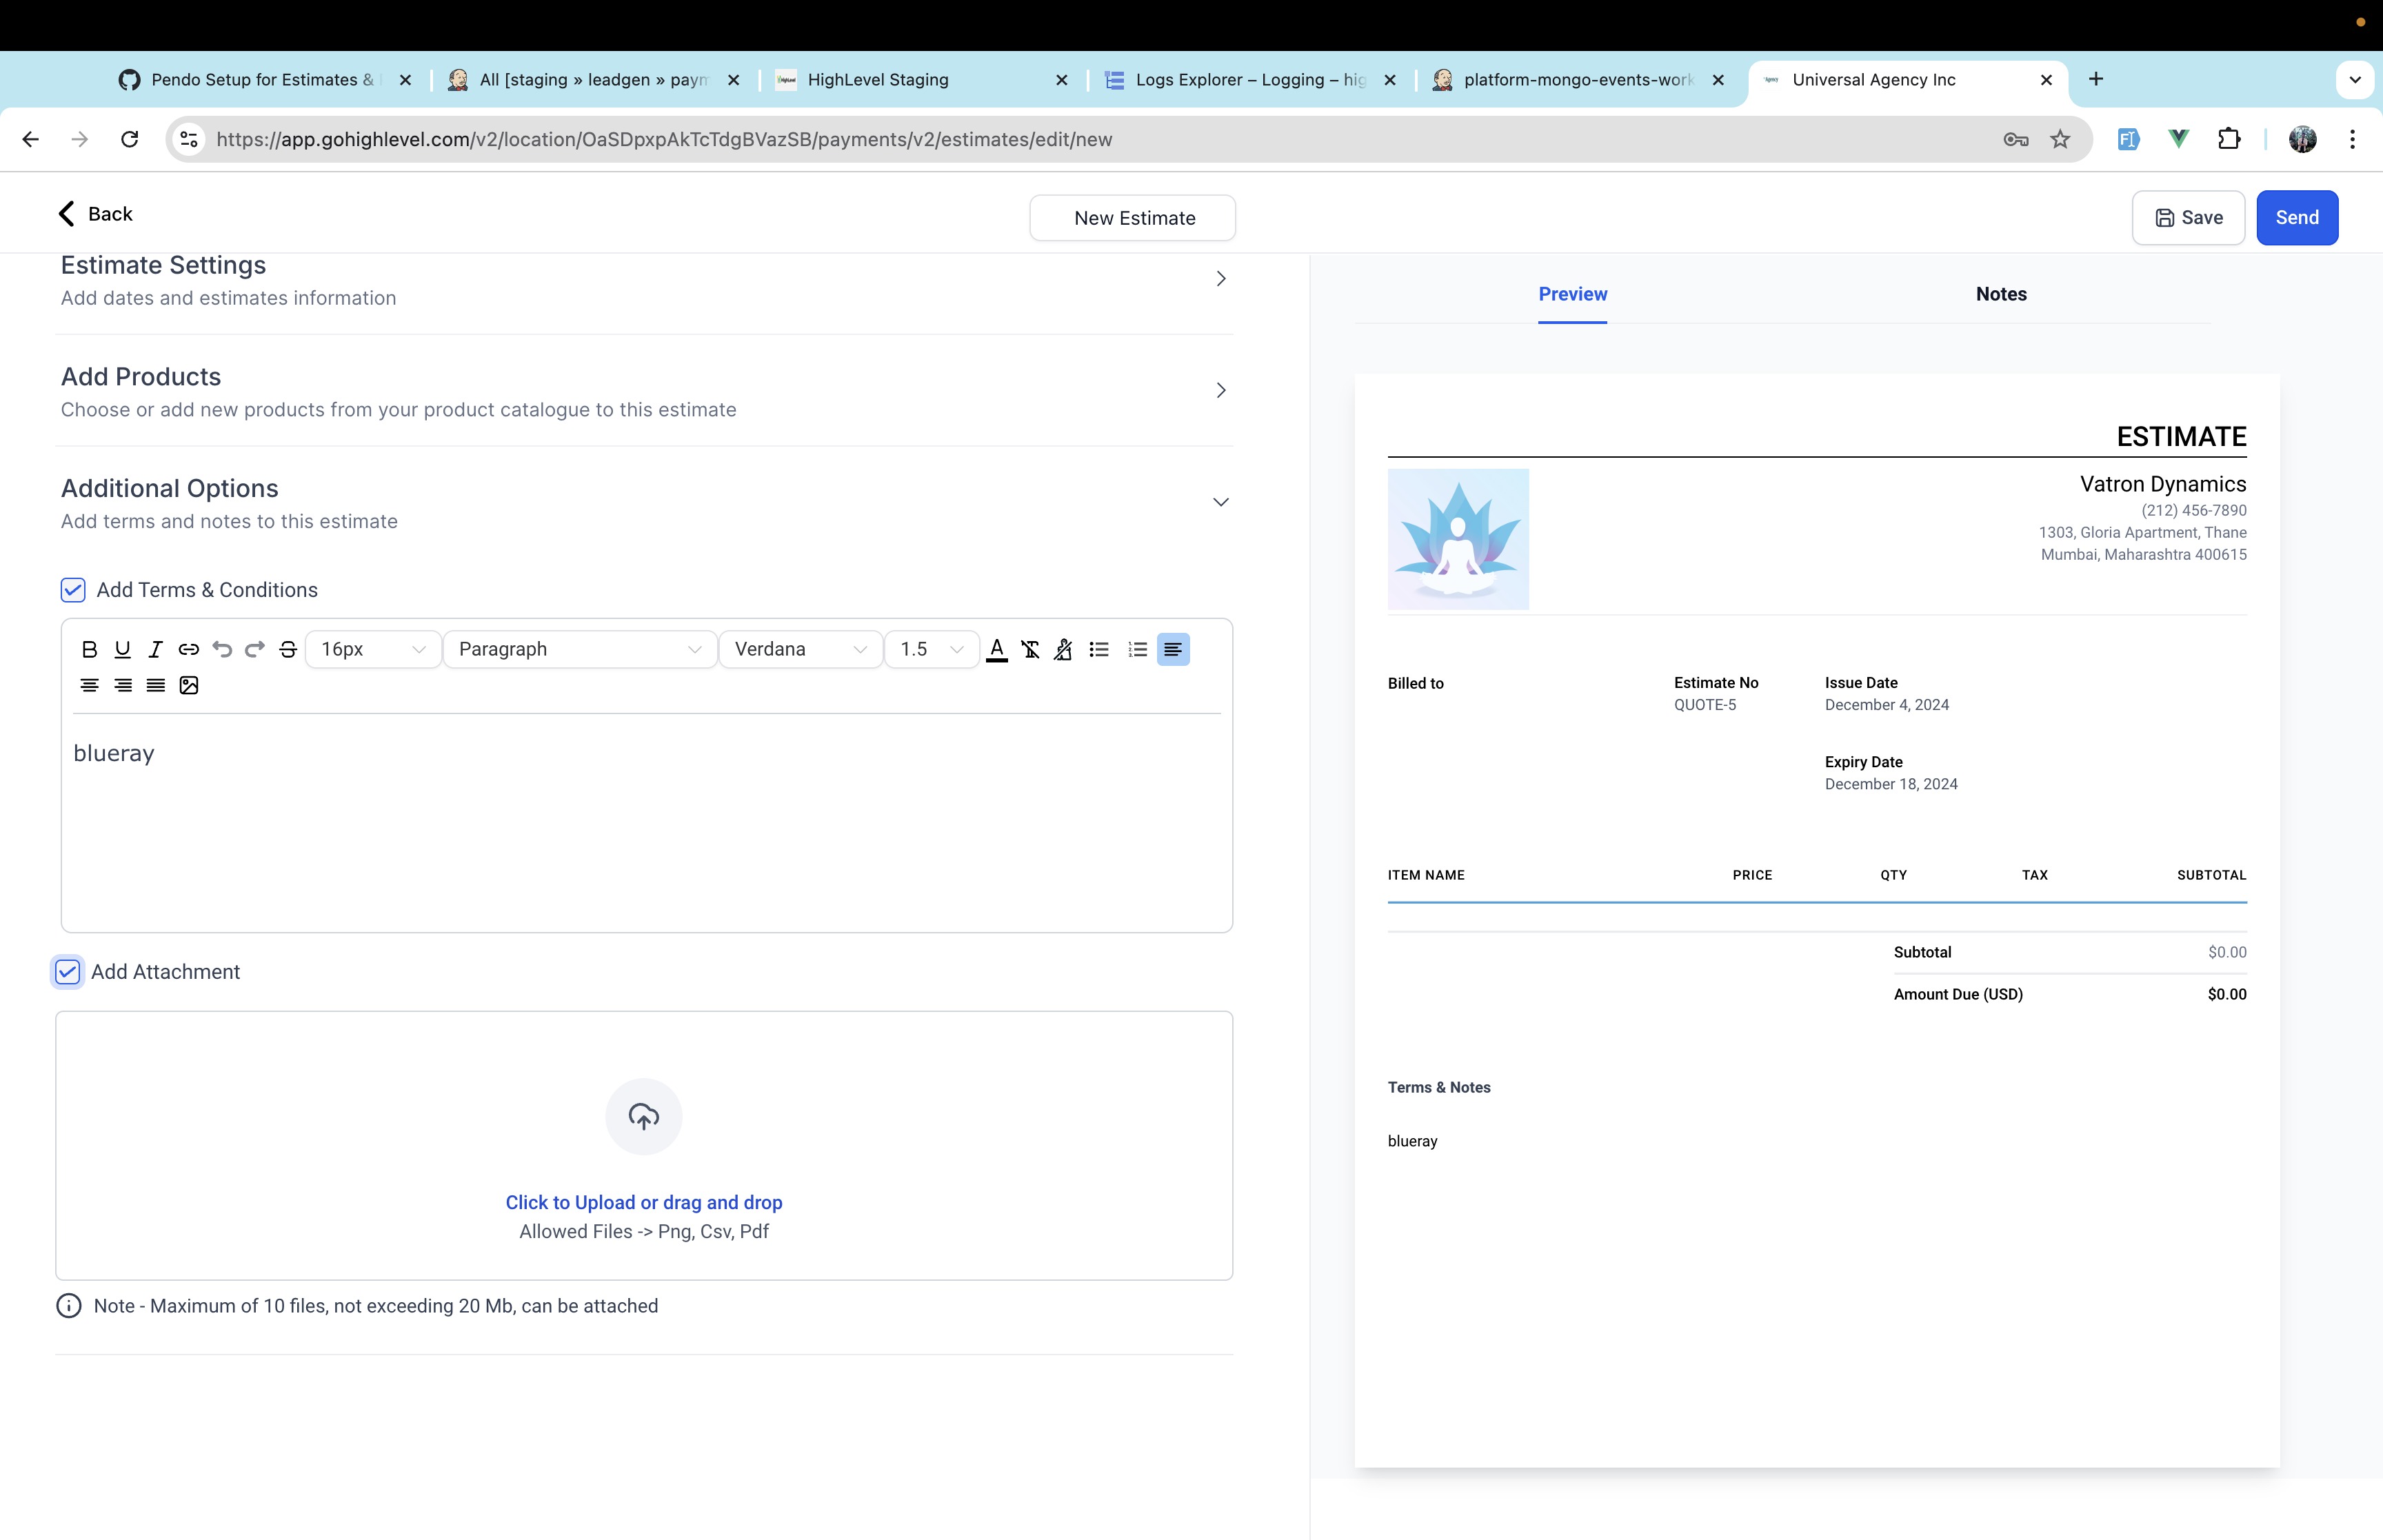Toggle bold formatting in the terms editor

89,649
